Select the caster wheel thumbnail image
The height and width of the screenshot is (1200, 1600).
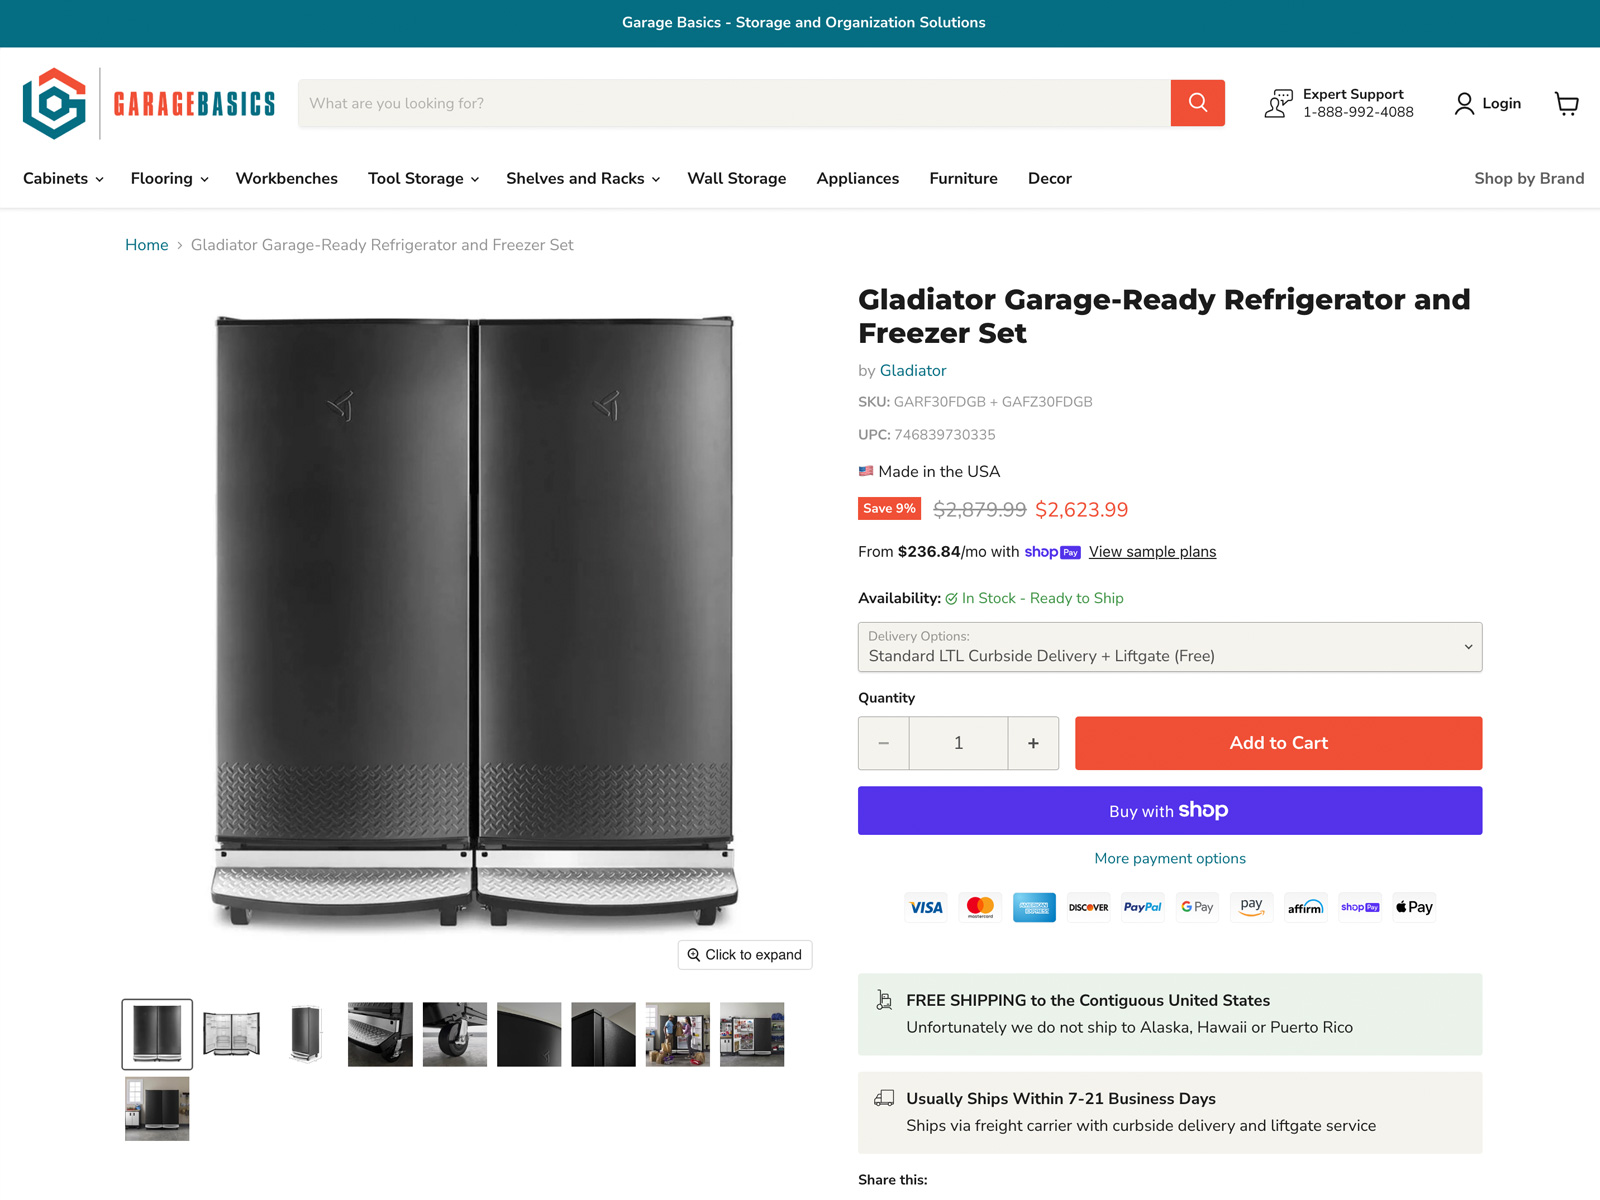pos(455,1035)
